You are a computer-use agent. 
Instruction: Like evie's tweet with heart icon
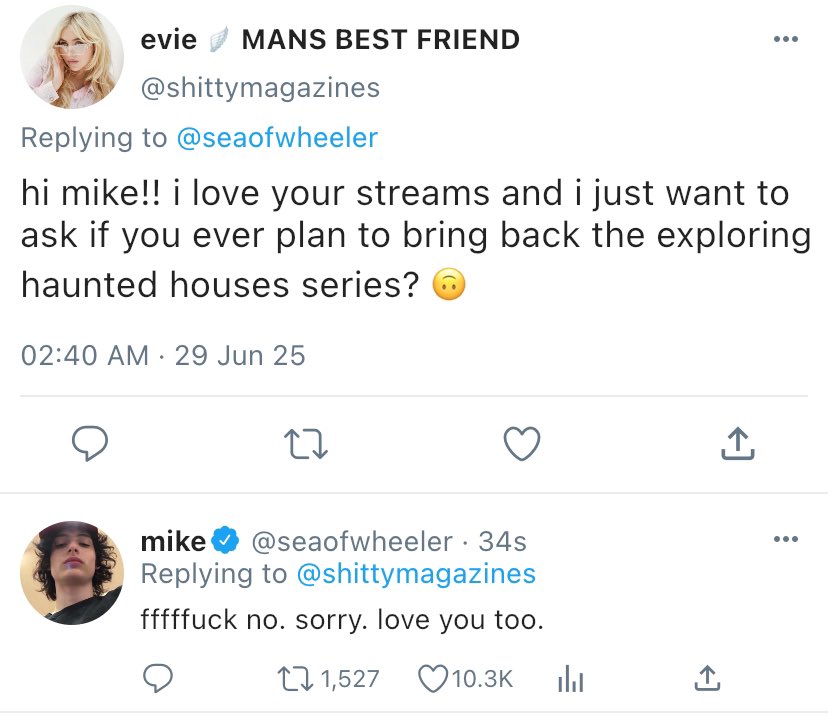(x=522, y=444)
